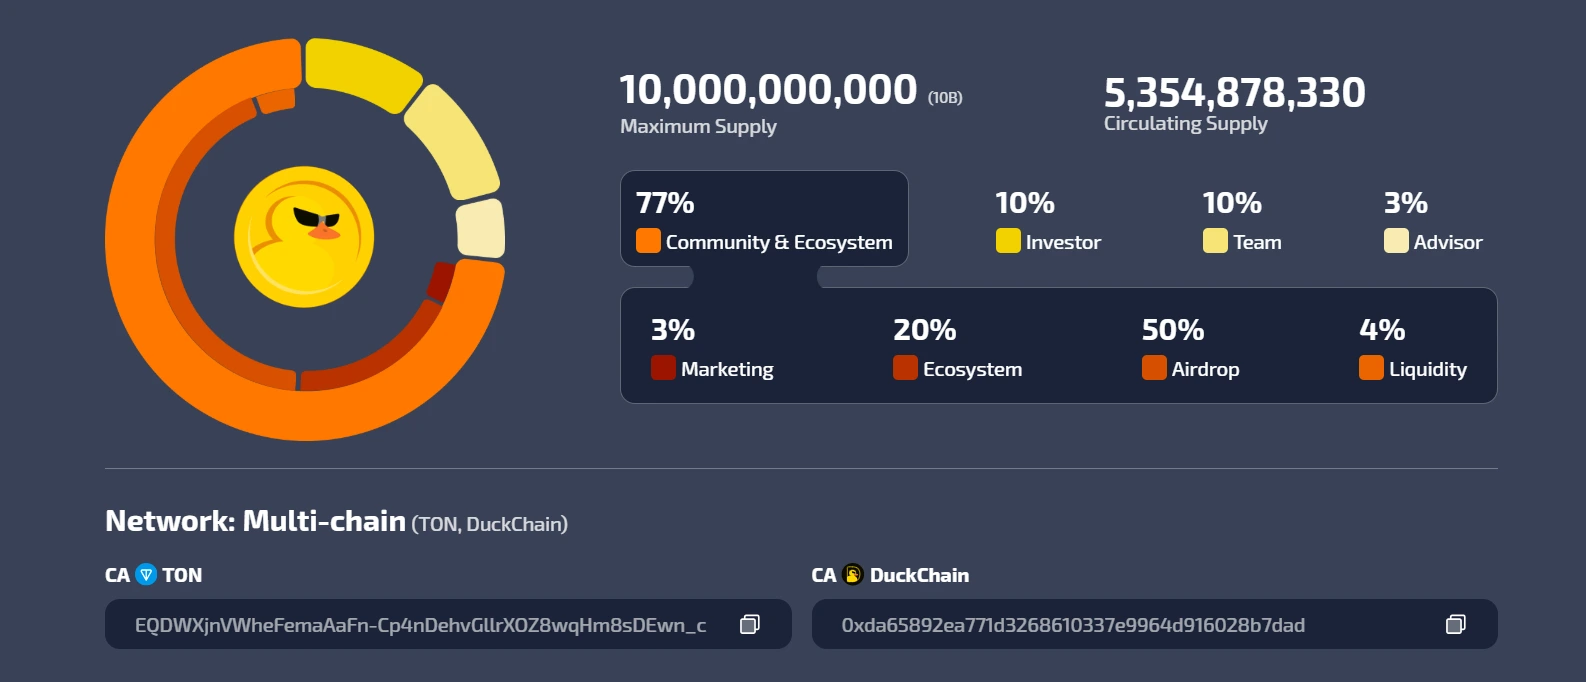Click the Maximum Supply 10,000,000,000 figure
This screenshot has width=1586, height=682.
[x=768, y=90]
